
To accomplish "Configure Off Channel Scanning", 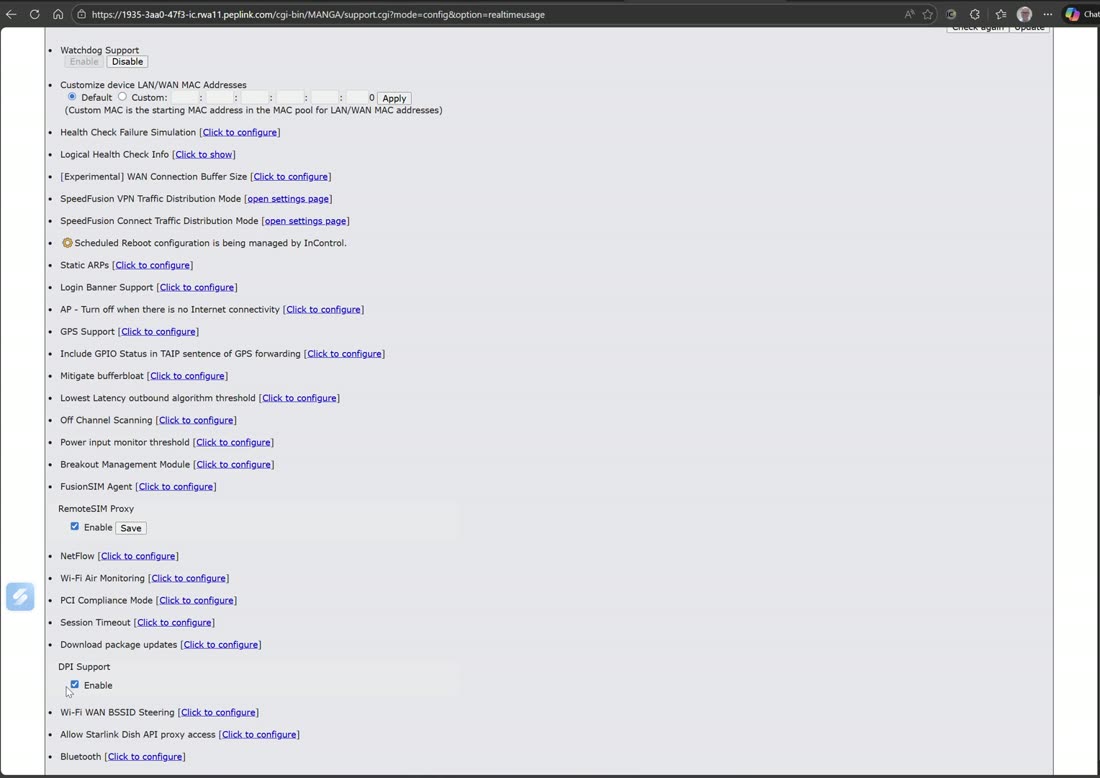I will pyautogui.click(x=196, y=420).
